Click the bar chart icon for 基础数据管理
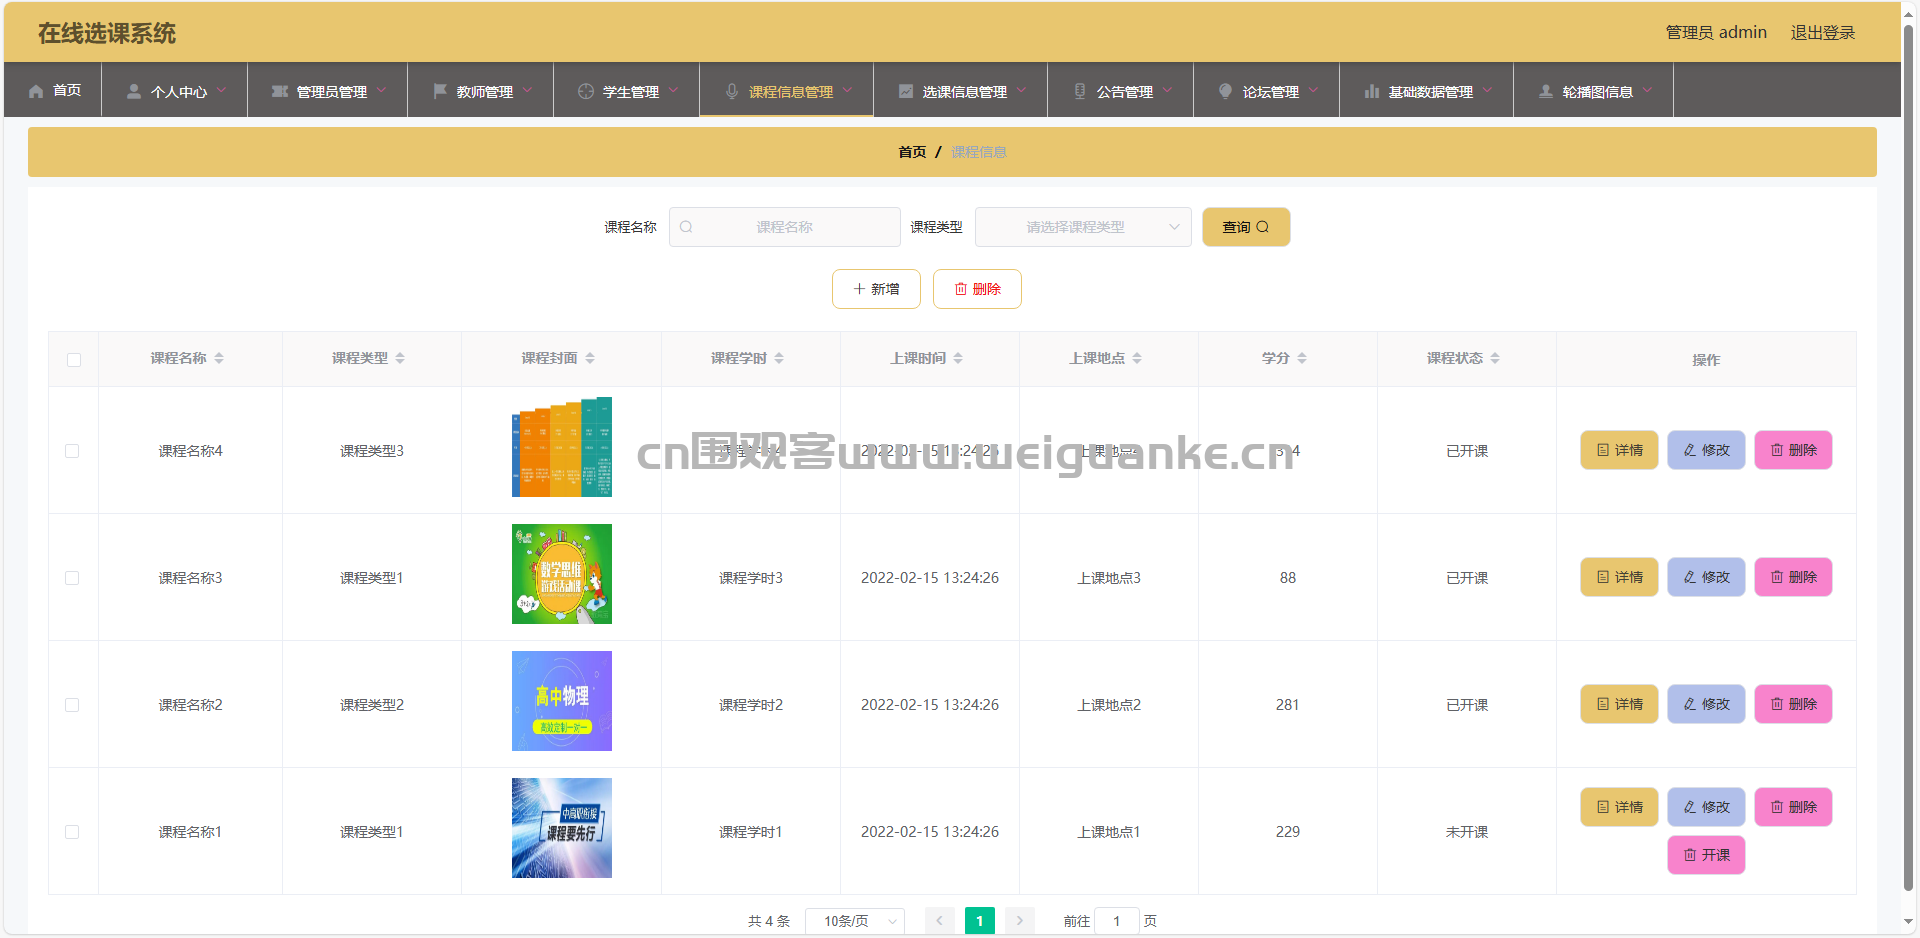Screen dimensions: 1920x938 pyautogui.click(x=1372, y=91)
